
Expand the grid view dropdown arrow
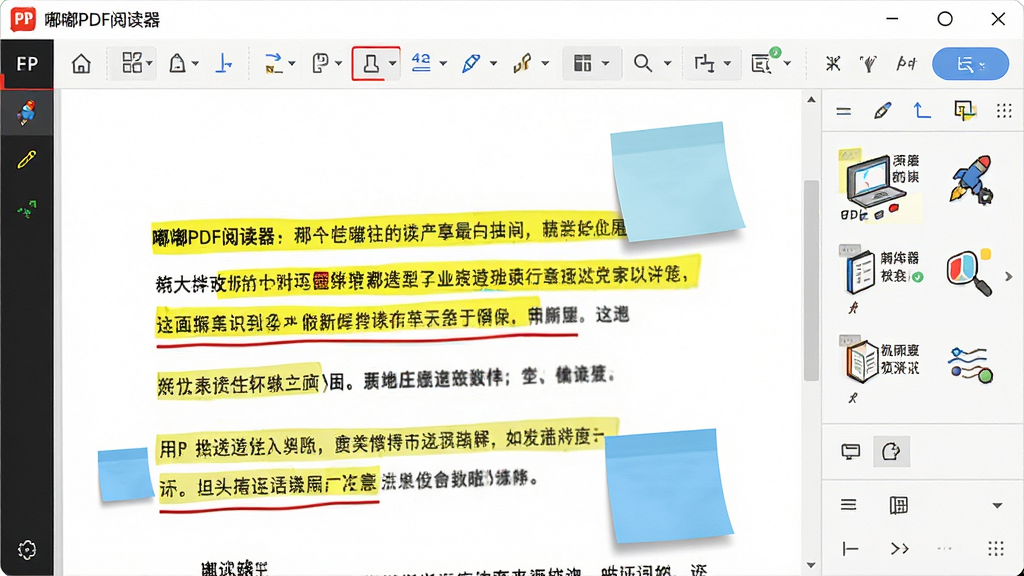150,63
